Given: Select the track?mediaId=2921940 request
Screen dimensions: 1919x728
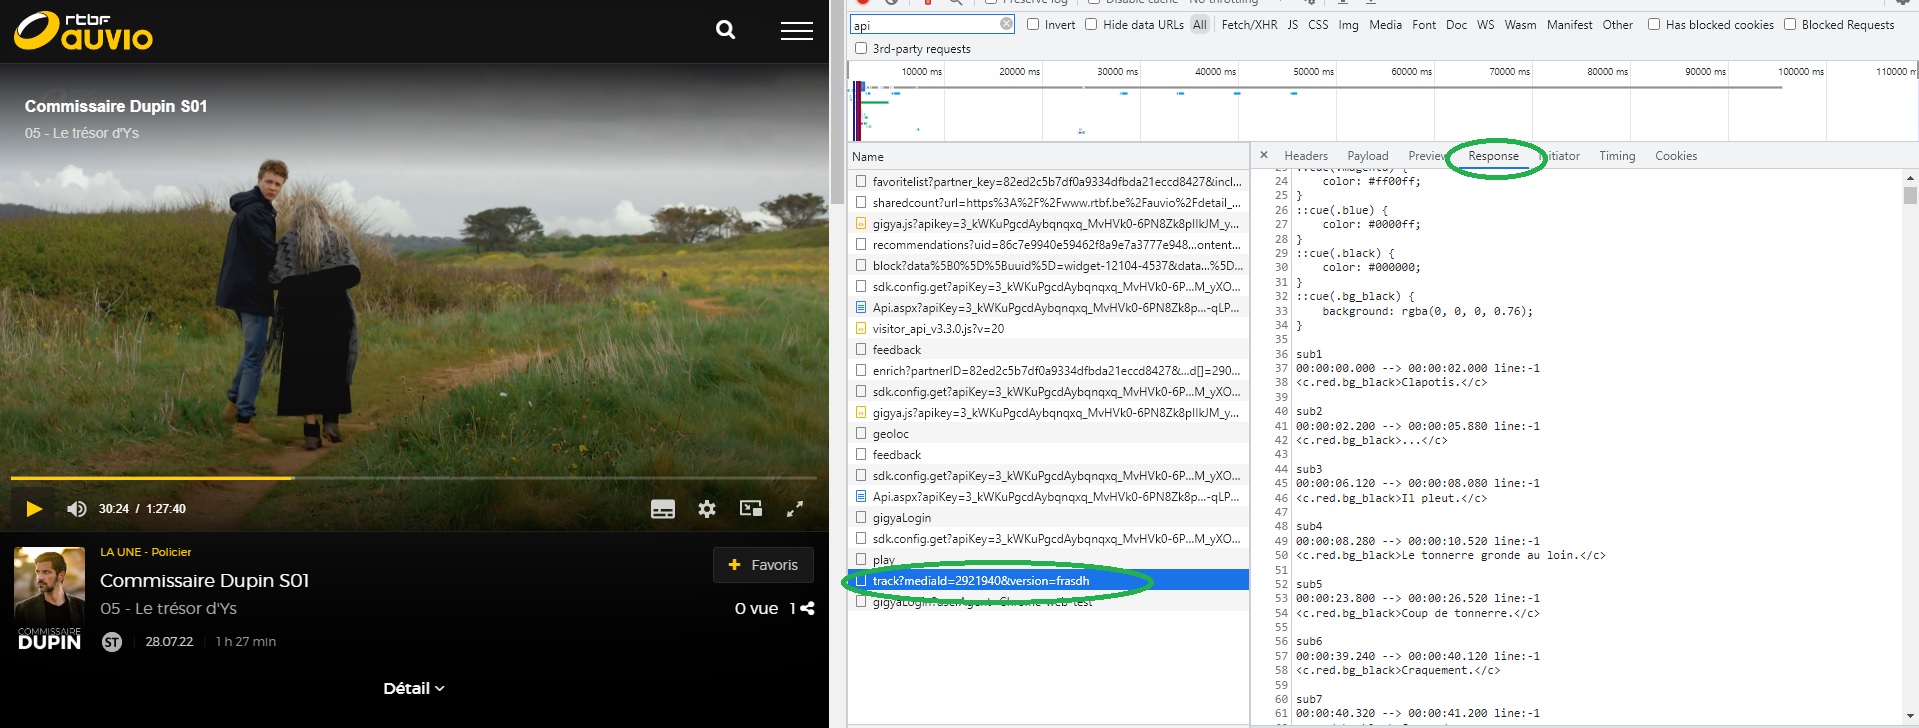Looking at the screenshot, I should [1048, 581].
